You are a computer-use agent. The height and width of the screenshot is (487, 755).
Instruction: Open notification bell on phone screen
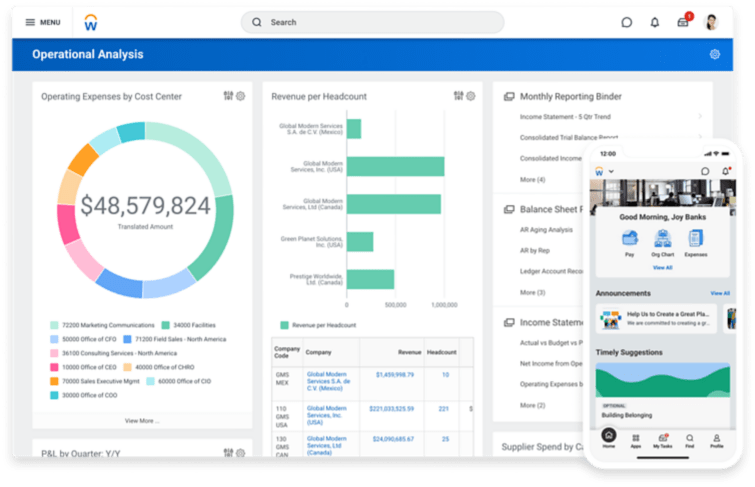[726, 171]
